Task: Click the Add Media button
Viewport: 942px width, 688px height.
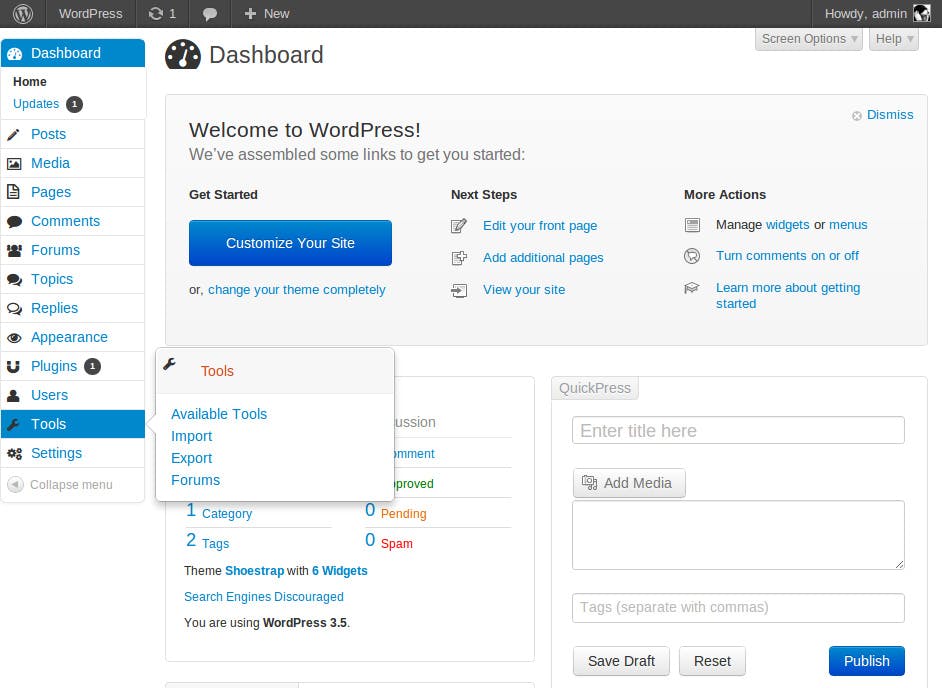Action: (x=629, y=483)
